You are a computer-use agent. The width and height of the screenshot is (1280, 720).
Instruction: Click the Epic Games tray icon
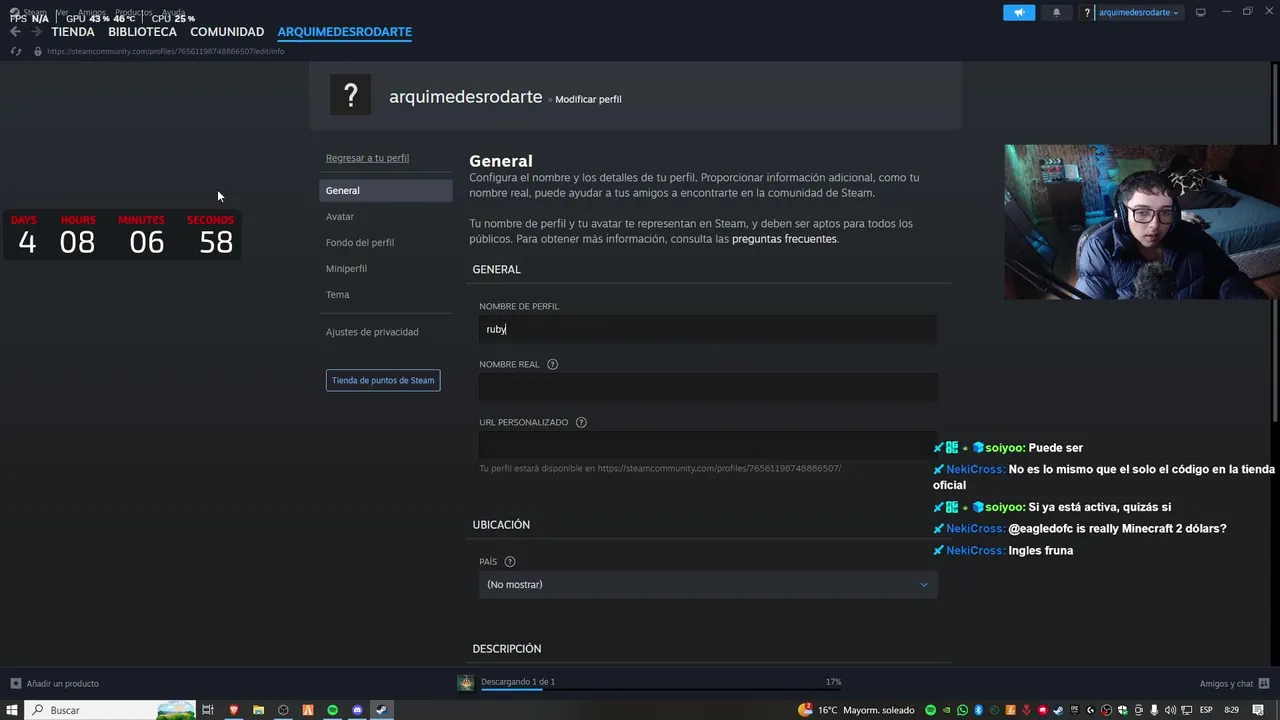pyautogui.click(x=1074, y=710)
